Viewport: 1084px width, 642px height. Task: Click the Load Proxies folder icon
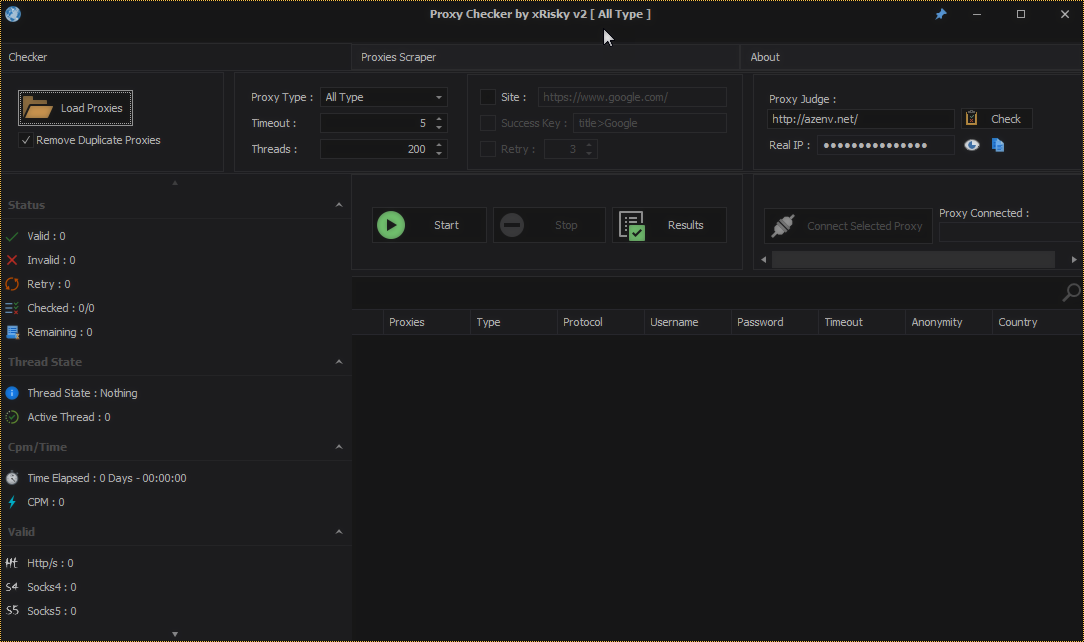click(x=37, y=108)
